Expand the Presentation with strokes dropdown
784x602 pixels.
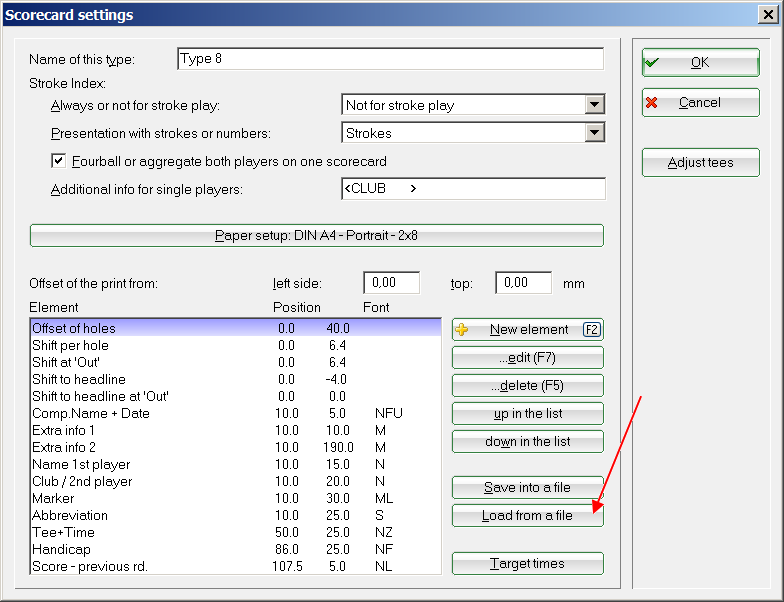tap(595, 133)
